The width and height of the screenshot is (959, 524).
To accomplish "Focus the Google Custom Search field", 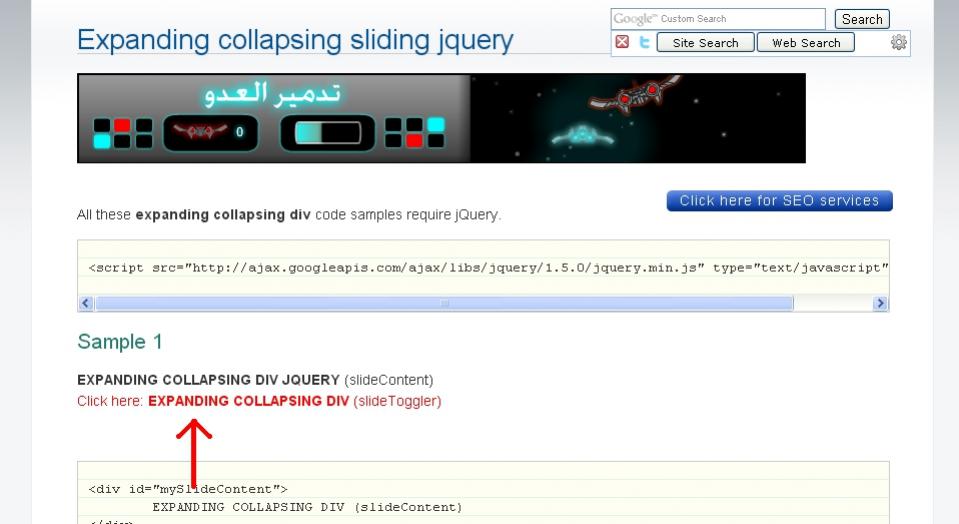I will tap(718, 19).
